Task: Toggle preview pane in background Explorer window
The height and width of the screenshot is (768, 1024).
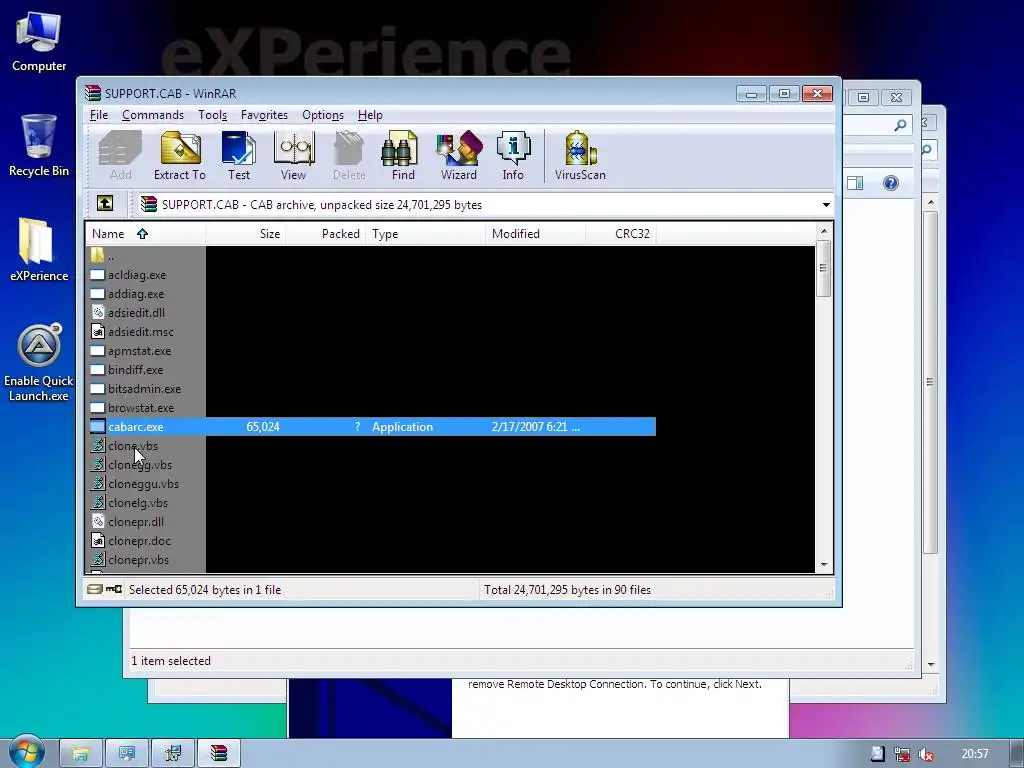Action: click(x=855, y=183)
